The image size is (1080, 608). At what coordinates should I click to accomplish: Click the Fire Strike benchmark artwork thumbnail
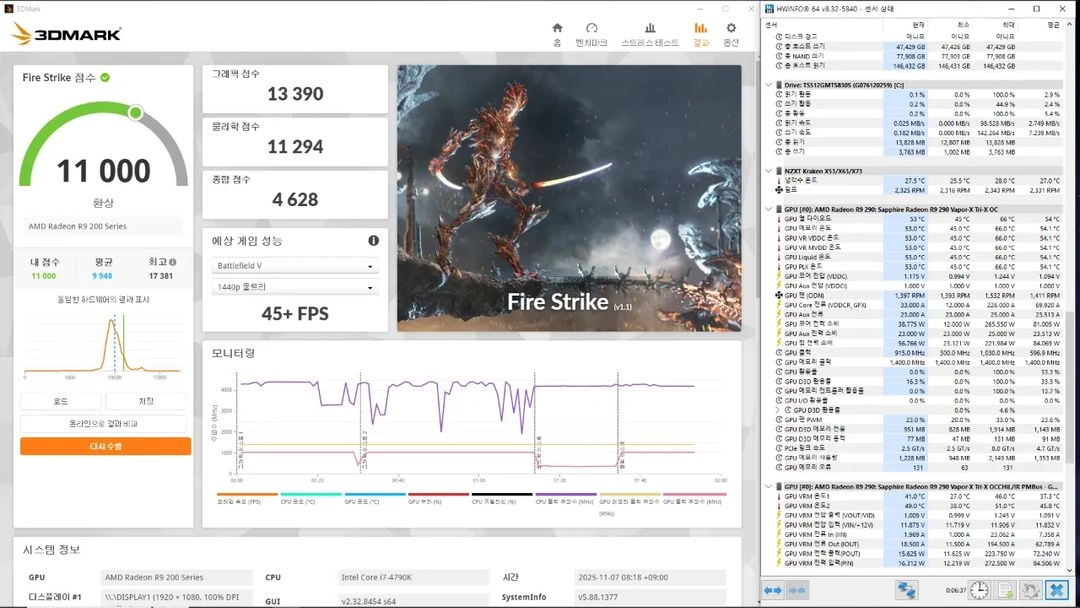click(569, 198)
